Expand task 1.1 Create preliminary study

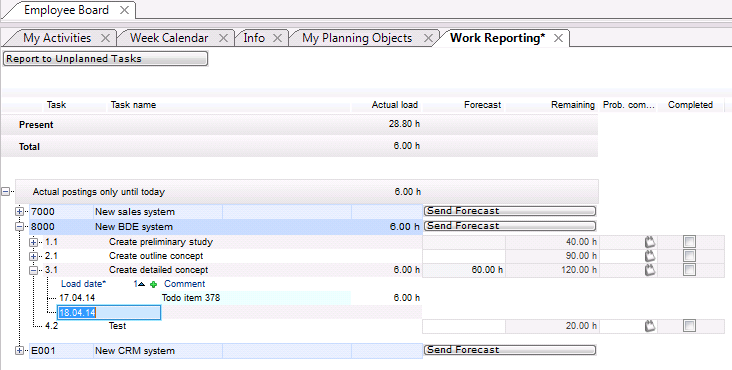coord(33,242)
